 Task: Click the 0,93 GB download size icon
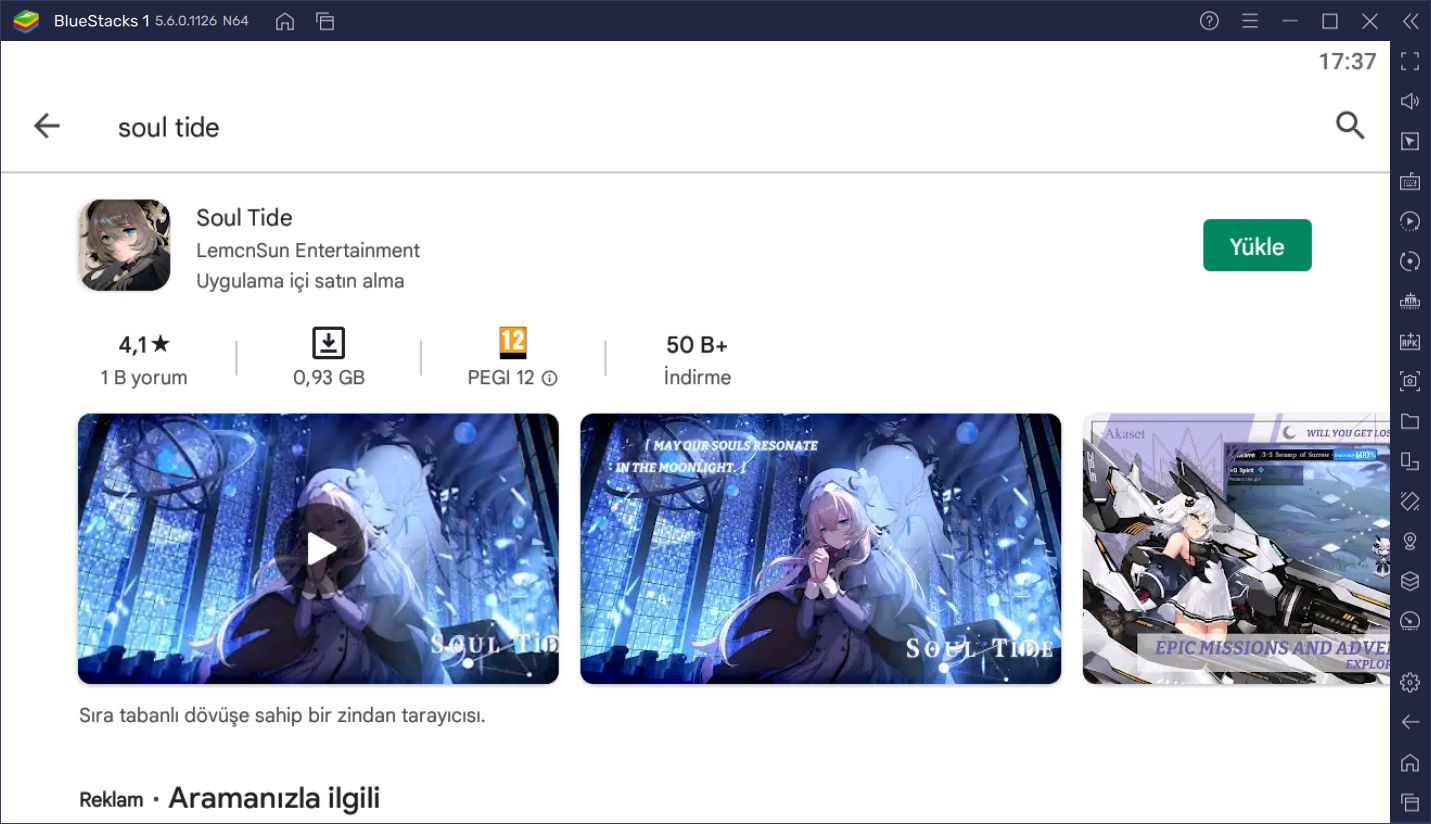point(328,343)
